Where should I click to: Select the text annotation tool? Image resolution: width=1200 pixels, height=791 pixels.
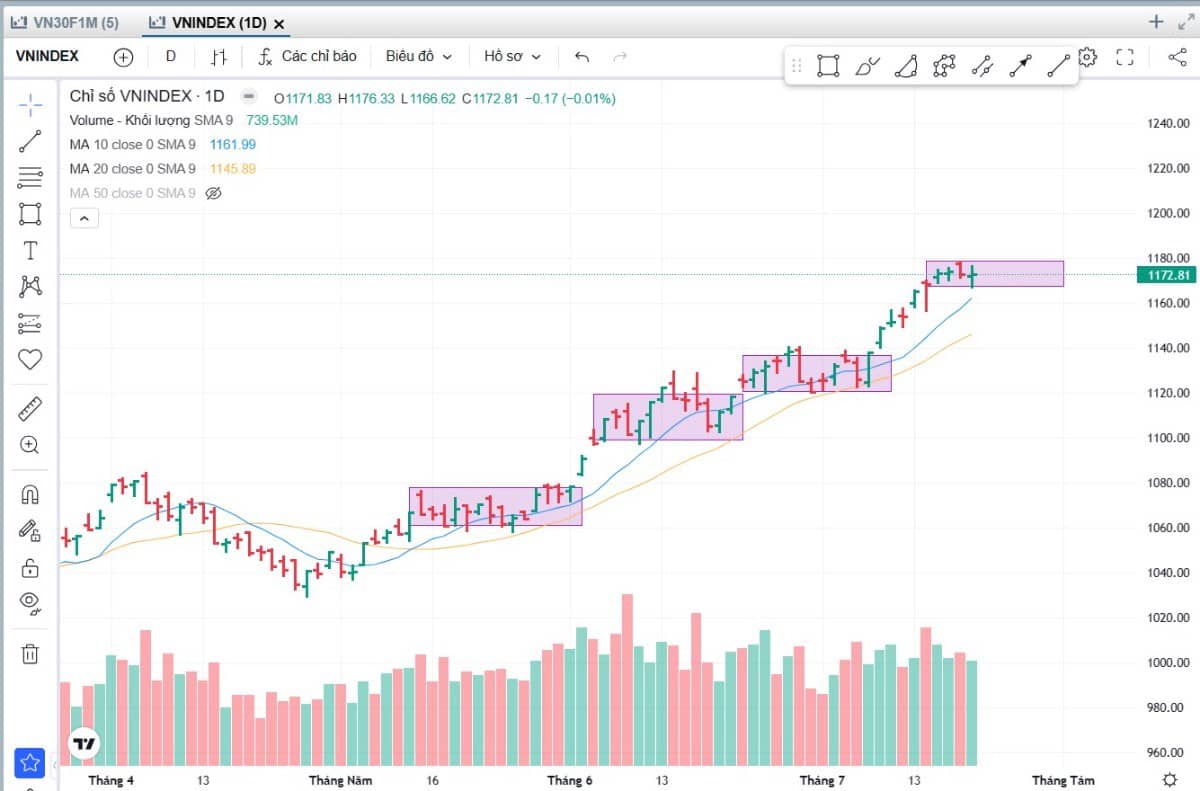30,250
